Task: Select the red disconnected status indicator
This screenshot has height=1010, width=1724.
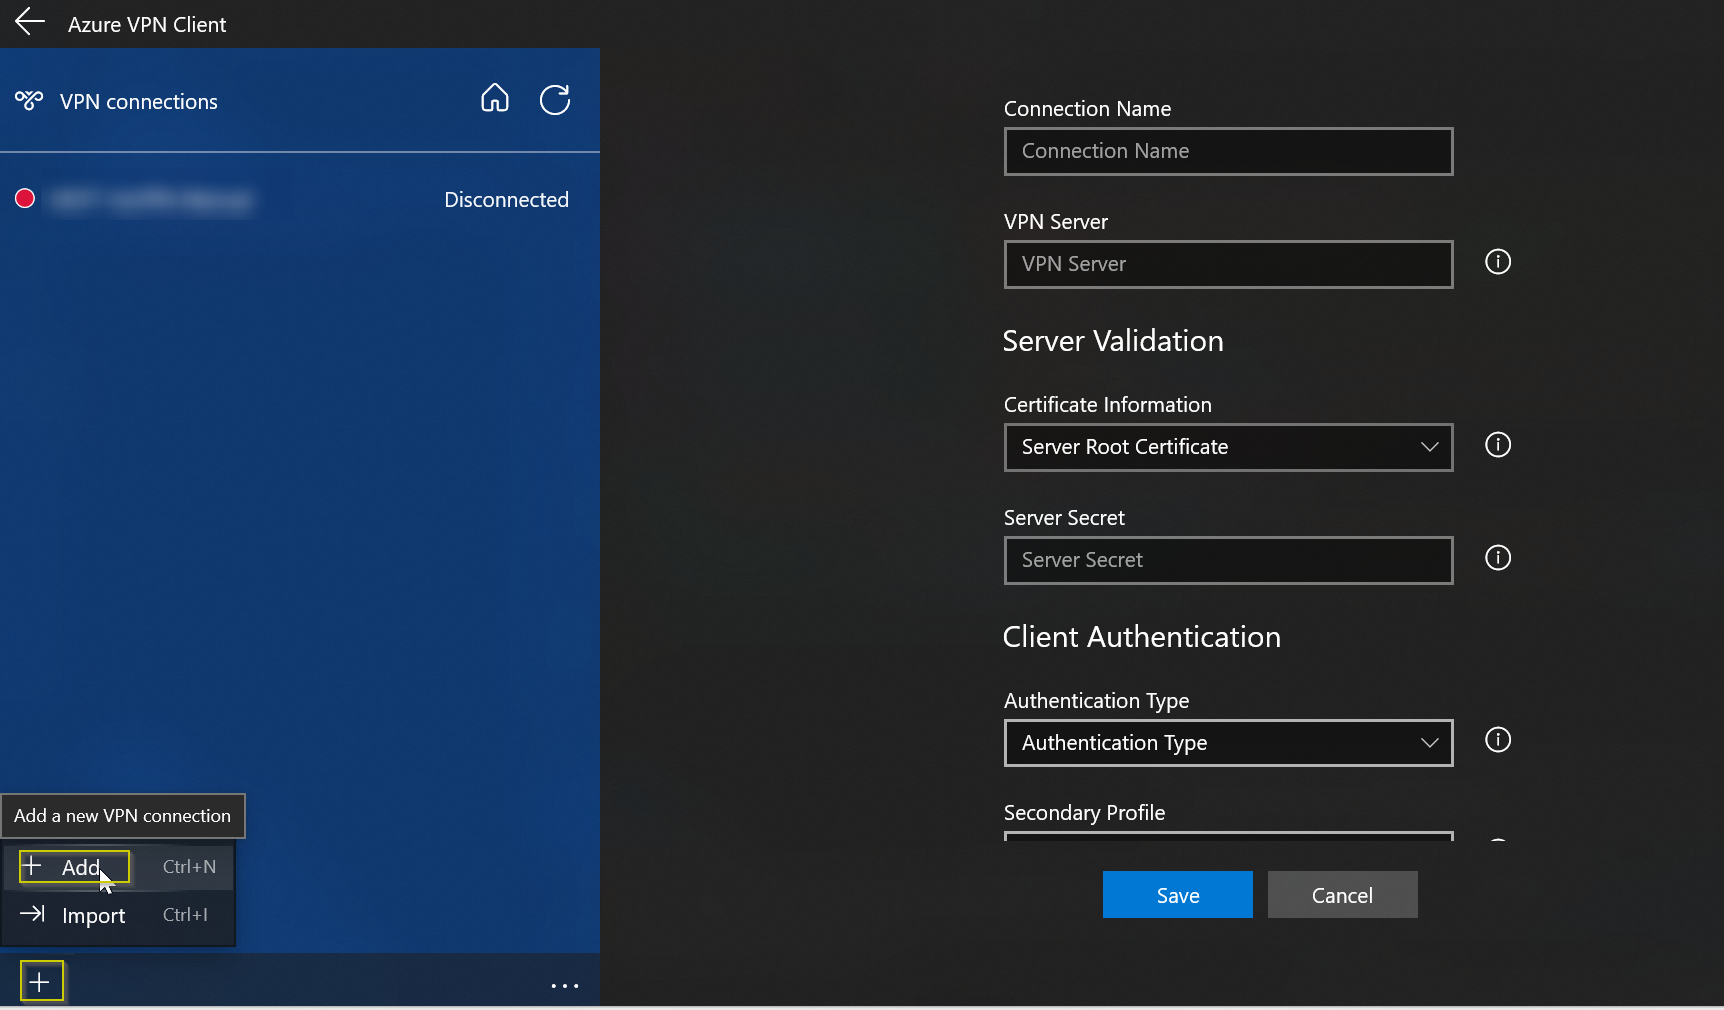Action: pyautogui.click(x=25, y=198)
